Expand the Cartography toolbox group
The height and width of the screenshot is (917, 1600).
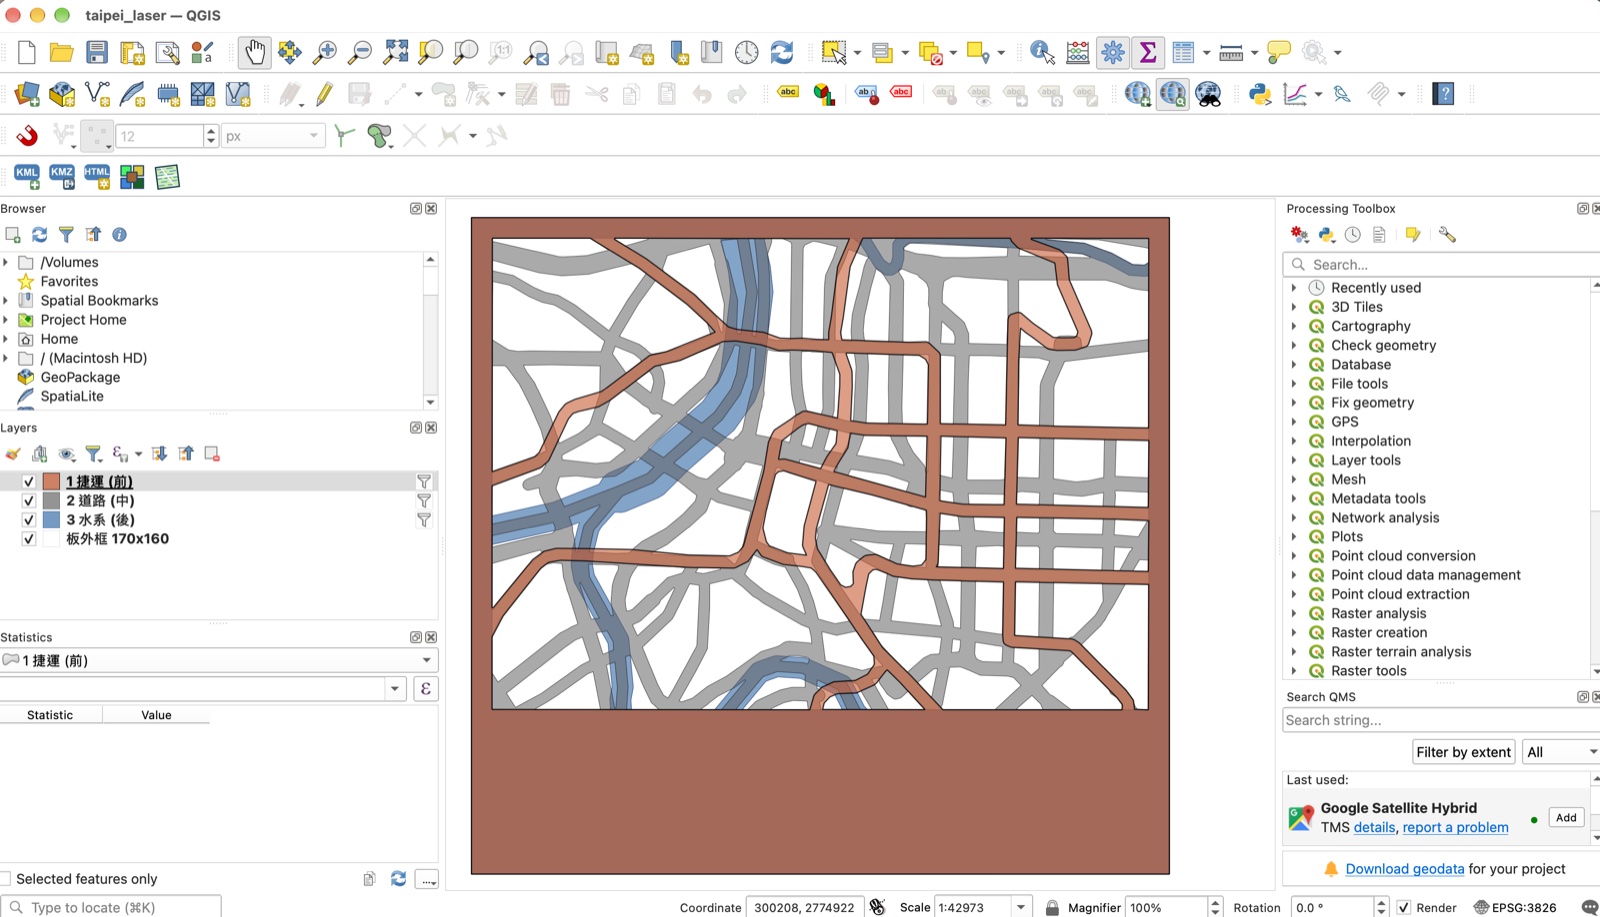click(x=1294, y=326)
